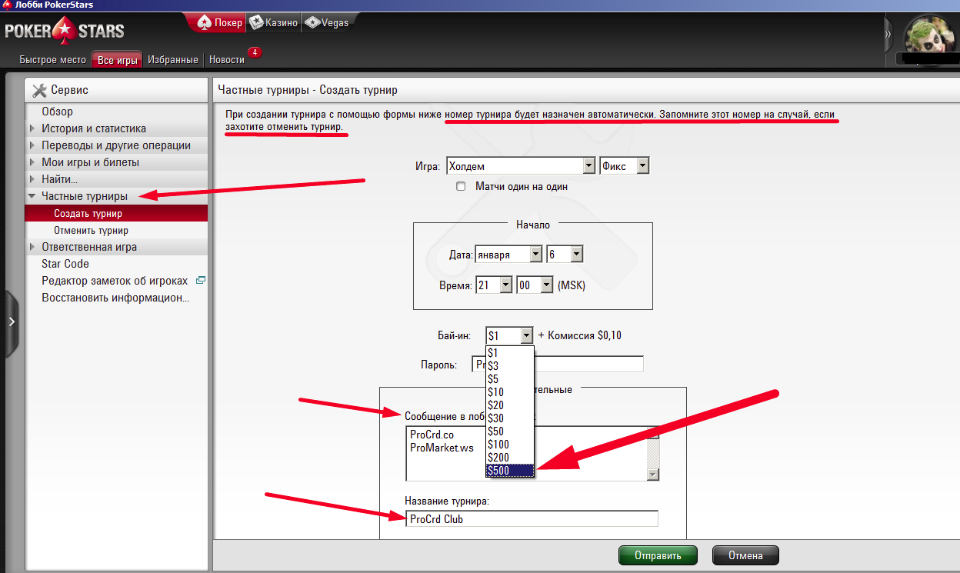960x573 pixels.
Task: Open the Игра dropdown showing Холдем
Action: point(520,166)
